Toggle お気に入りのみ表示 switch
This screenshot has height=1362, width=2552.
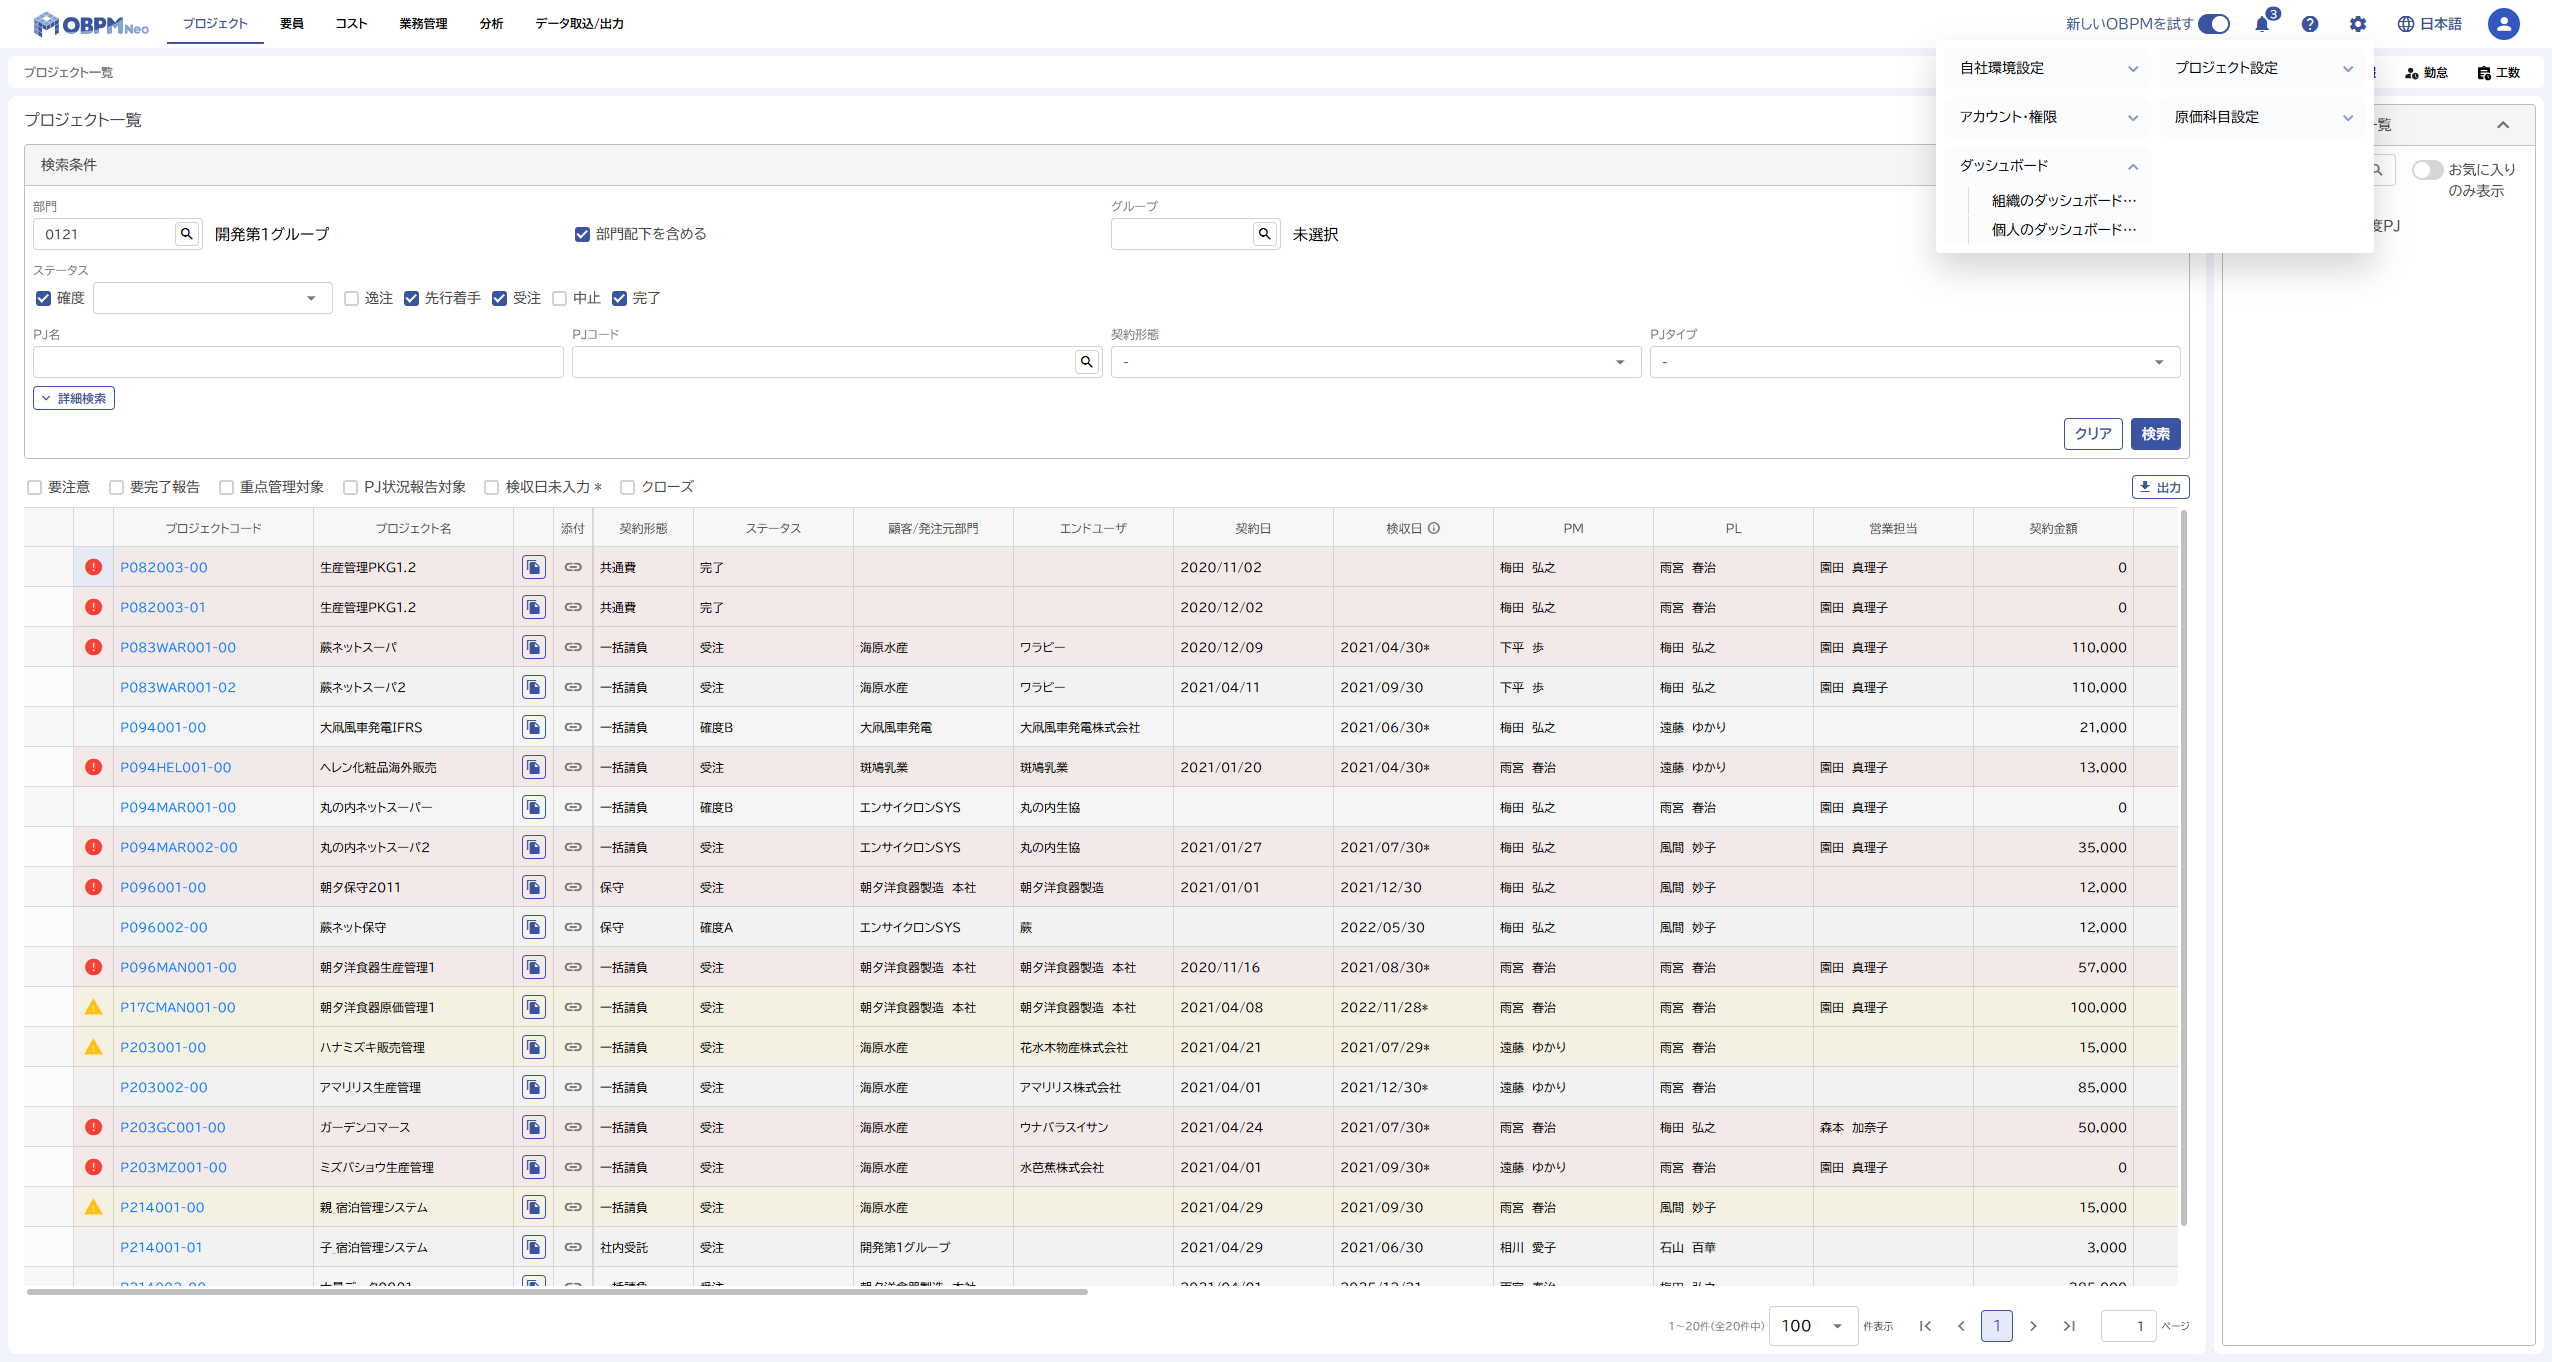2426,170
